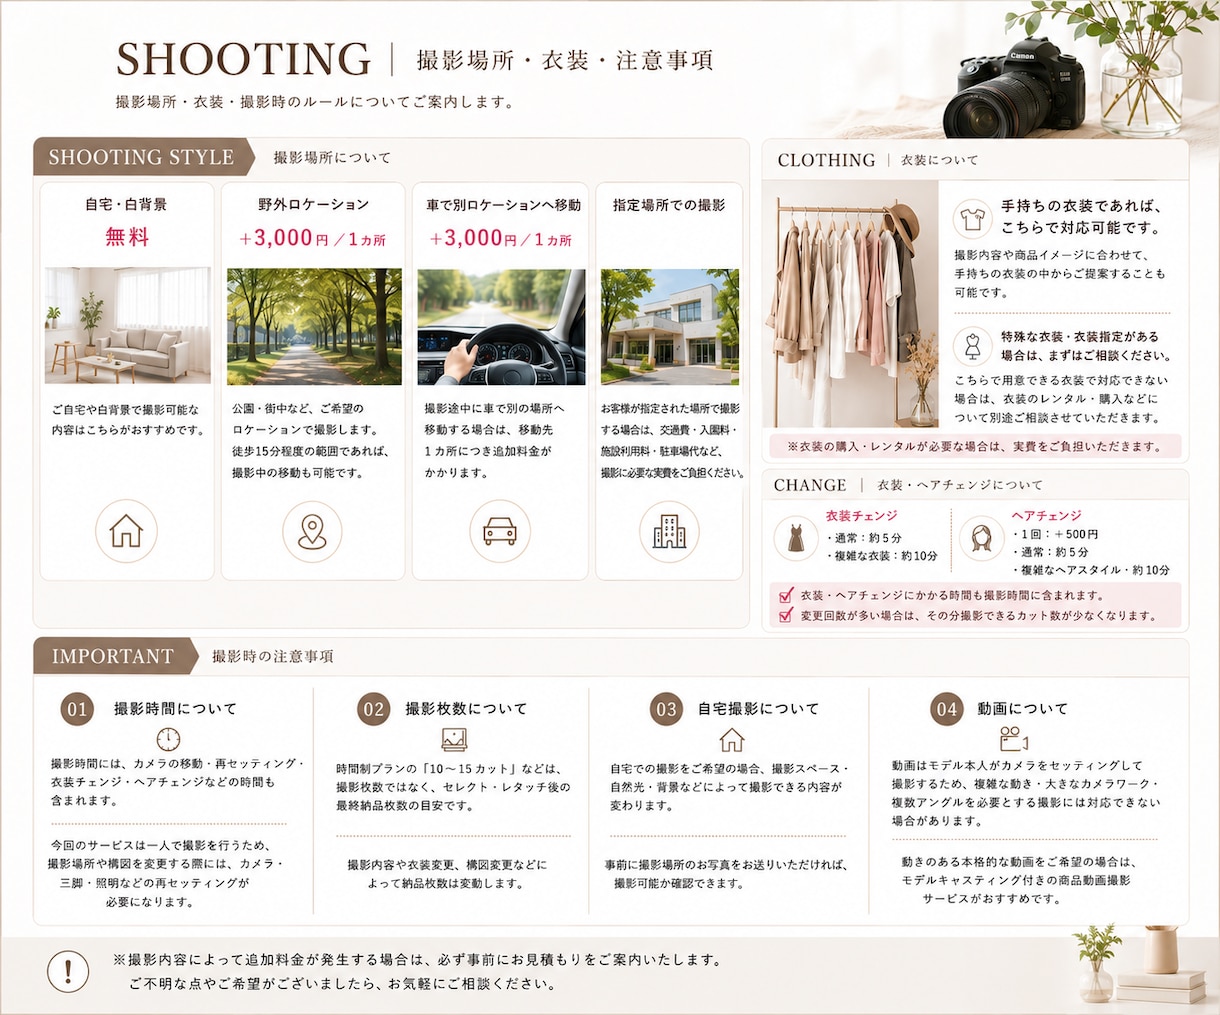Screen dimensions: 1220x1015
Task: Click the exclamation mark icon in the bottom note
Action: point(68,970)
